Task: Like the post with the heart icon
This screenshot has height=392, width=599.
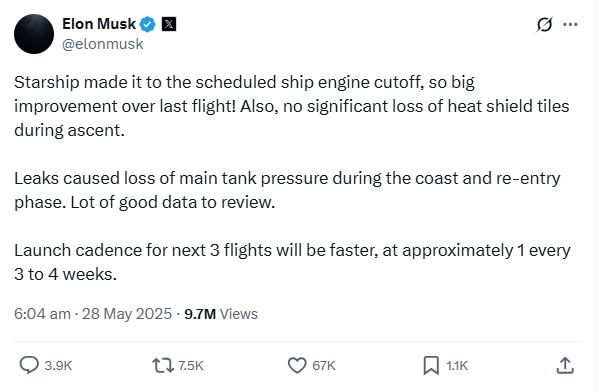Action: 297,365
